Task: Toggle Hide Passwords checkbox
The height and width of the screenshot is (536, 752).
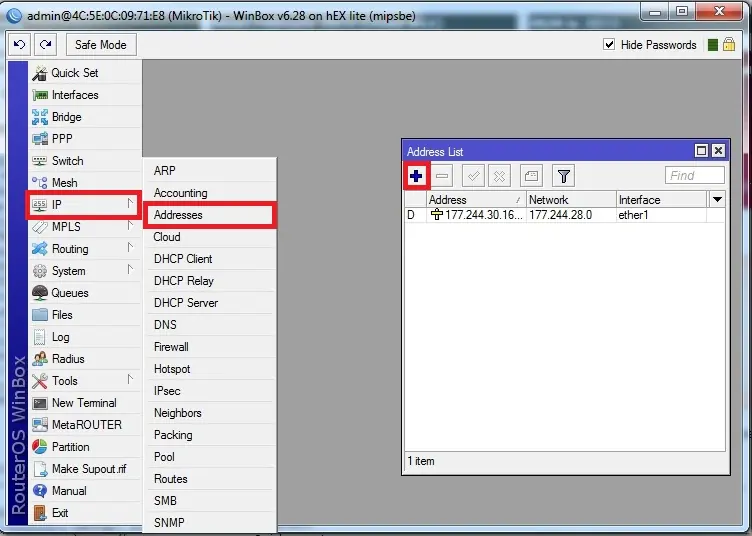Action: tap(609, 45)
